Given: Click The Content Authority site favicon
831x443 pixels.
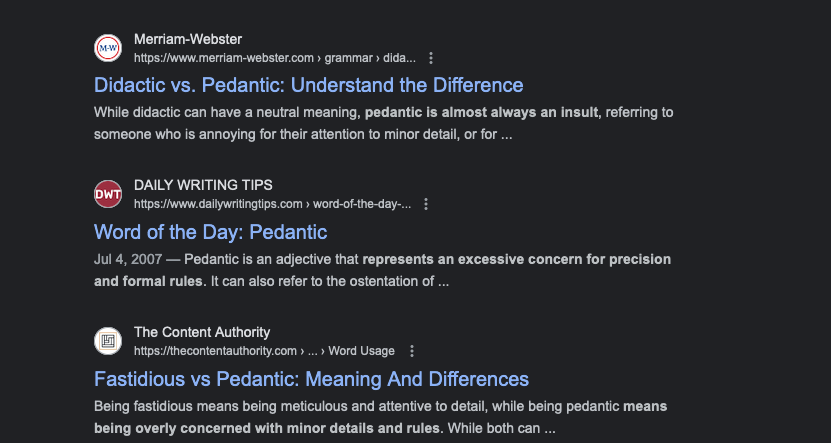Looking at the screenshot, I should coord(108,341).
